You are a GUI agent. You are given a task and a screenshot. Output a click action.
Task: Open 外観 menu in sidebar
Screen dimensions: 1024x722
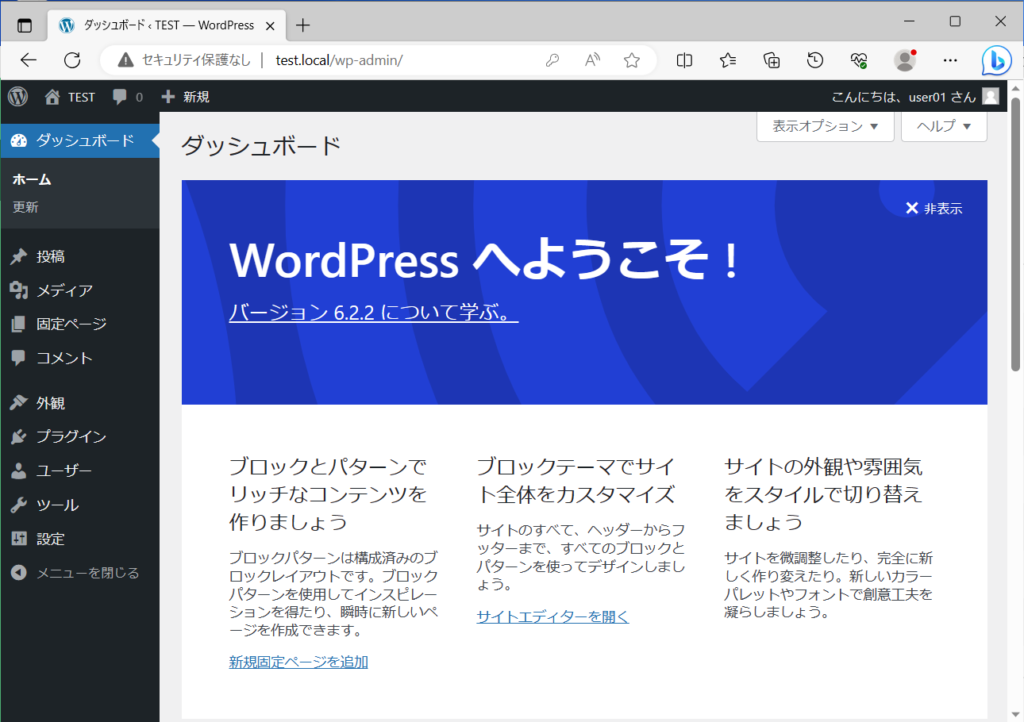80,403
